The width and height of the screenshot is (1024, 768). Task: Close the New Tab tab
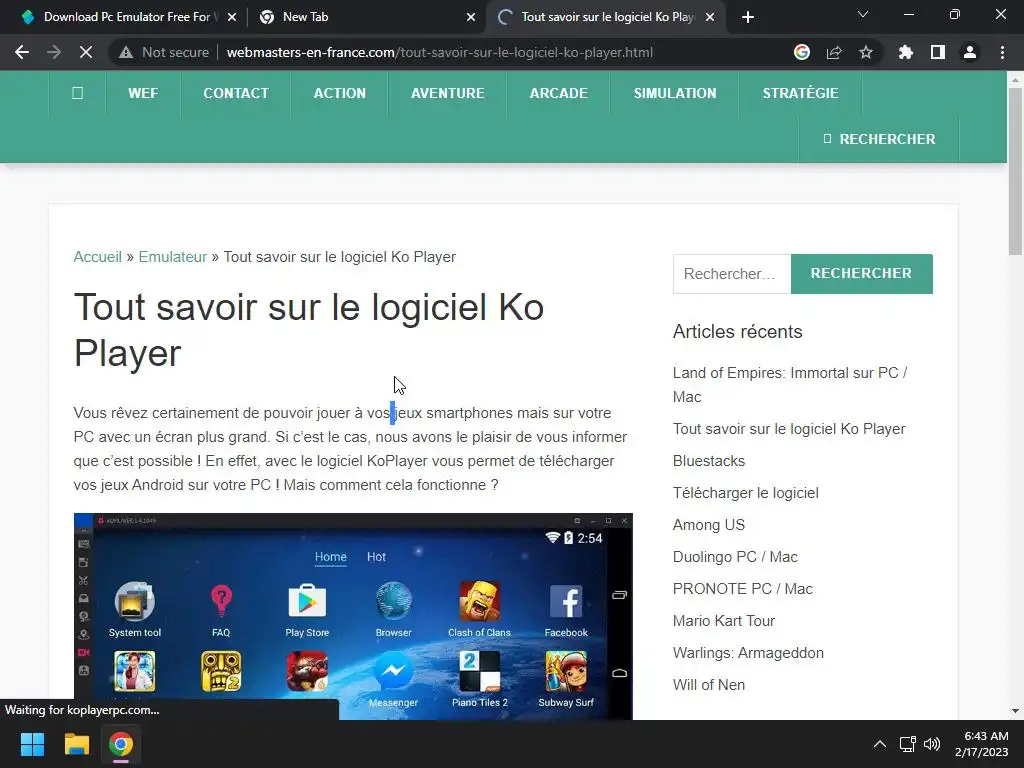tap(471, 17)
